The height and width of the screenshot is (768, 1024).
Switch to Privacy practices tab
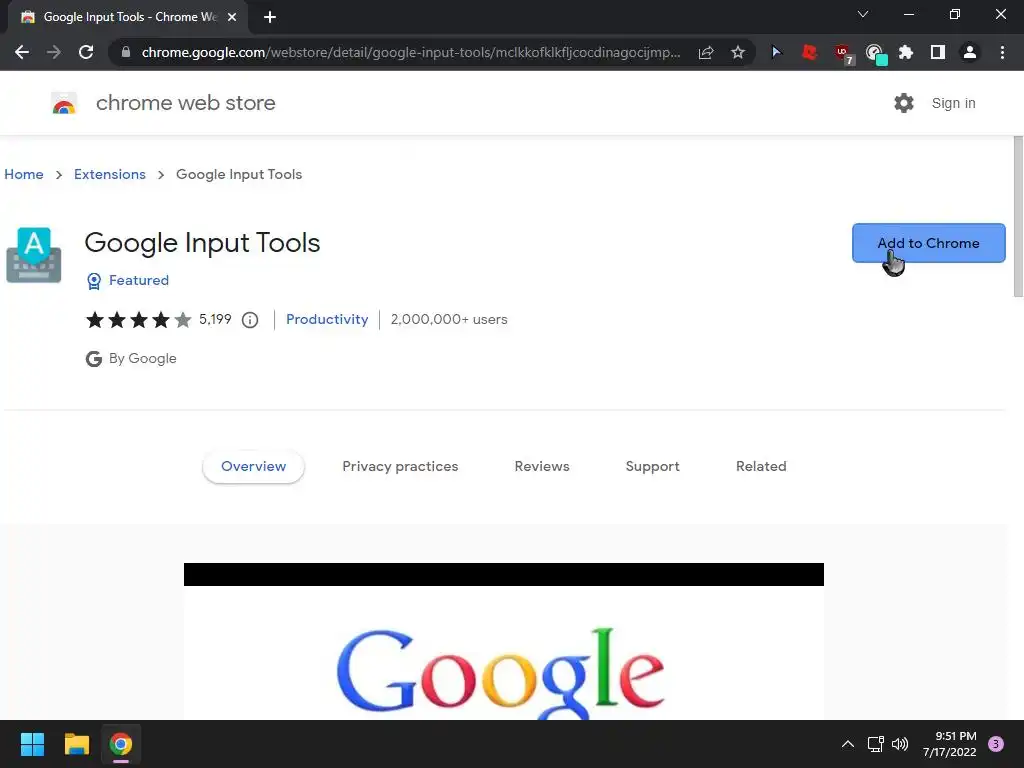pos(400,466)
